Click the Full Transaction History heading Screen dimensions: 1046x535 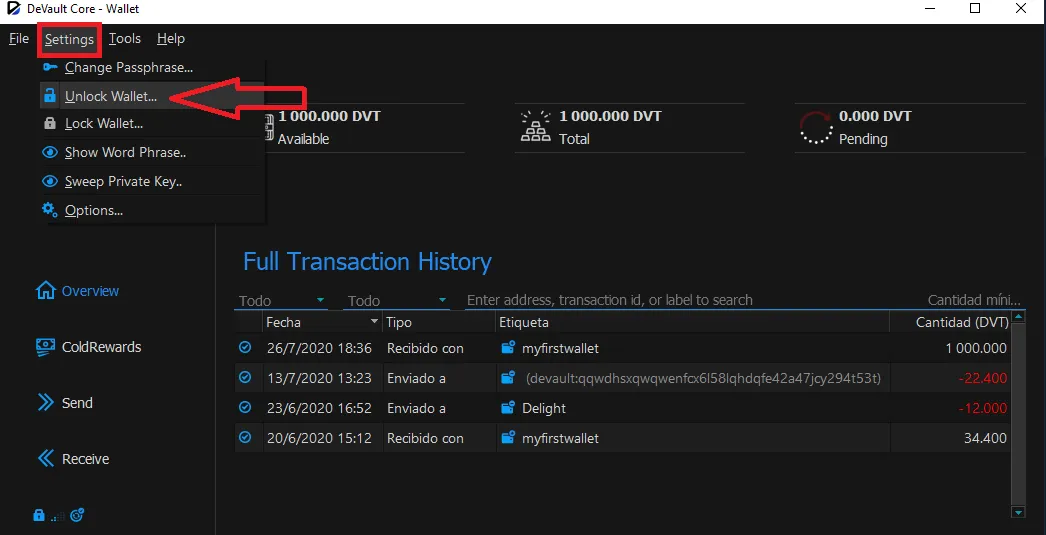click(367, 261)
